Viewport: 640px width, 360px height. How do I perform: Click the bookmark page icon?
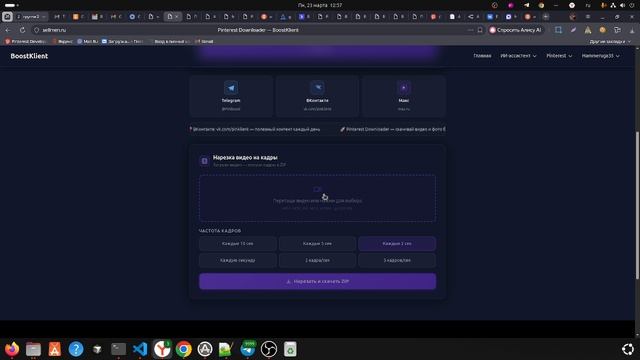pos(480,30)
